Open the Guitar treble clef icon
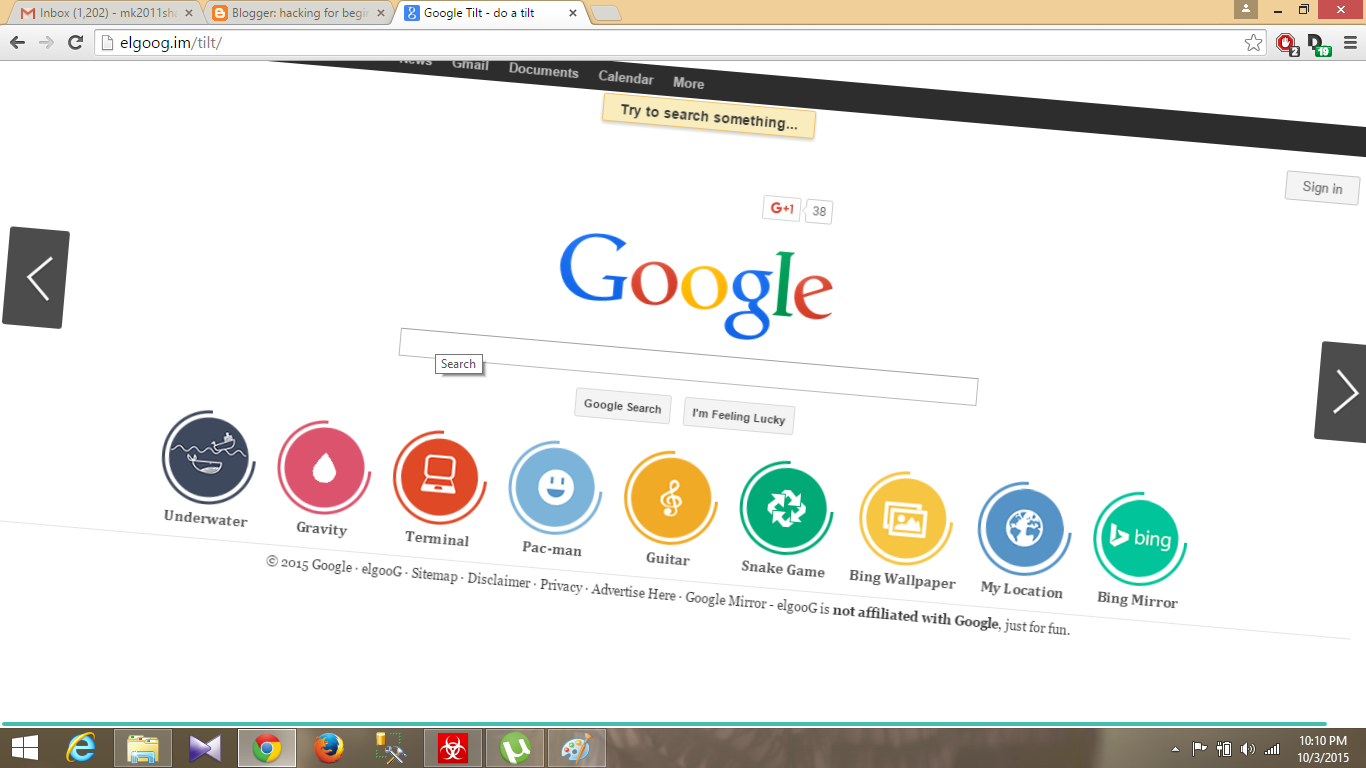 click(x=670, y=497)
